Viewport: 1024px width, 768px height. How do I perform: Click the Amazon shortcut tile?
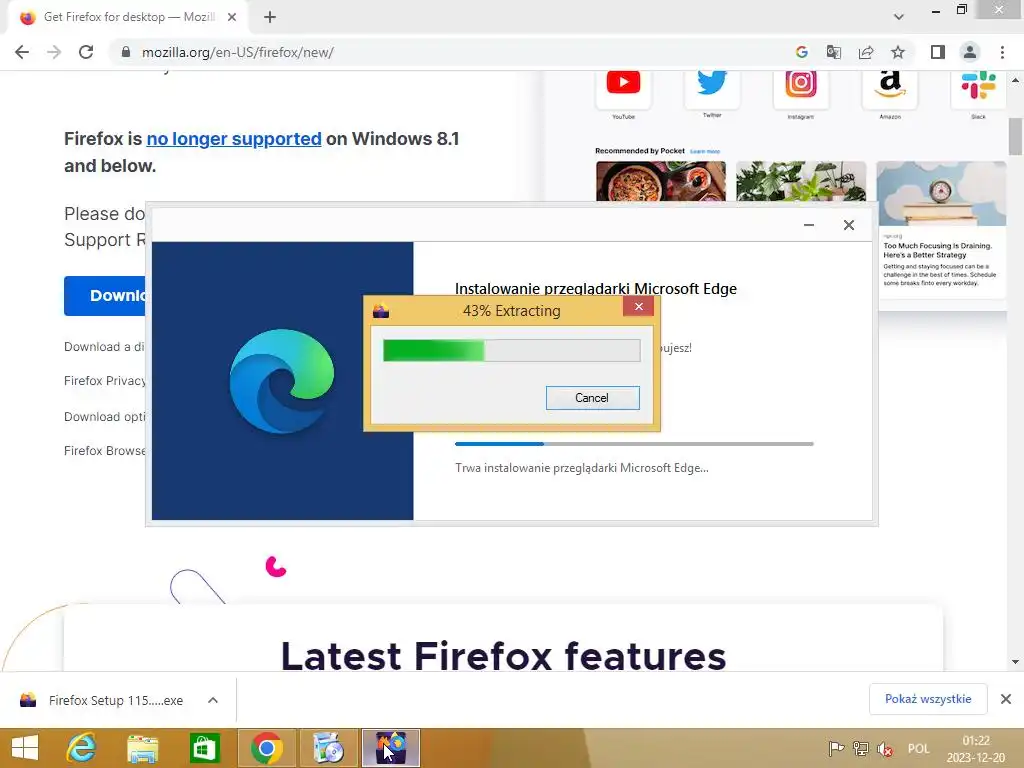pos(889,89)
